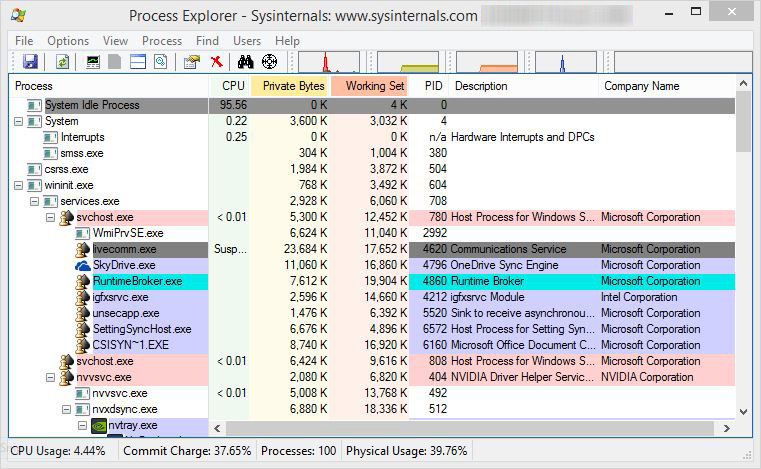Collapse the wininit.exe tree node
This screenshot has width=761, height=469.
click(18, 185)
